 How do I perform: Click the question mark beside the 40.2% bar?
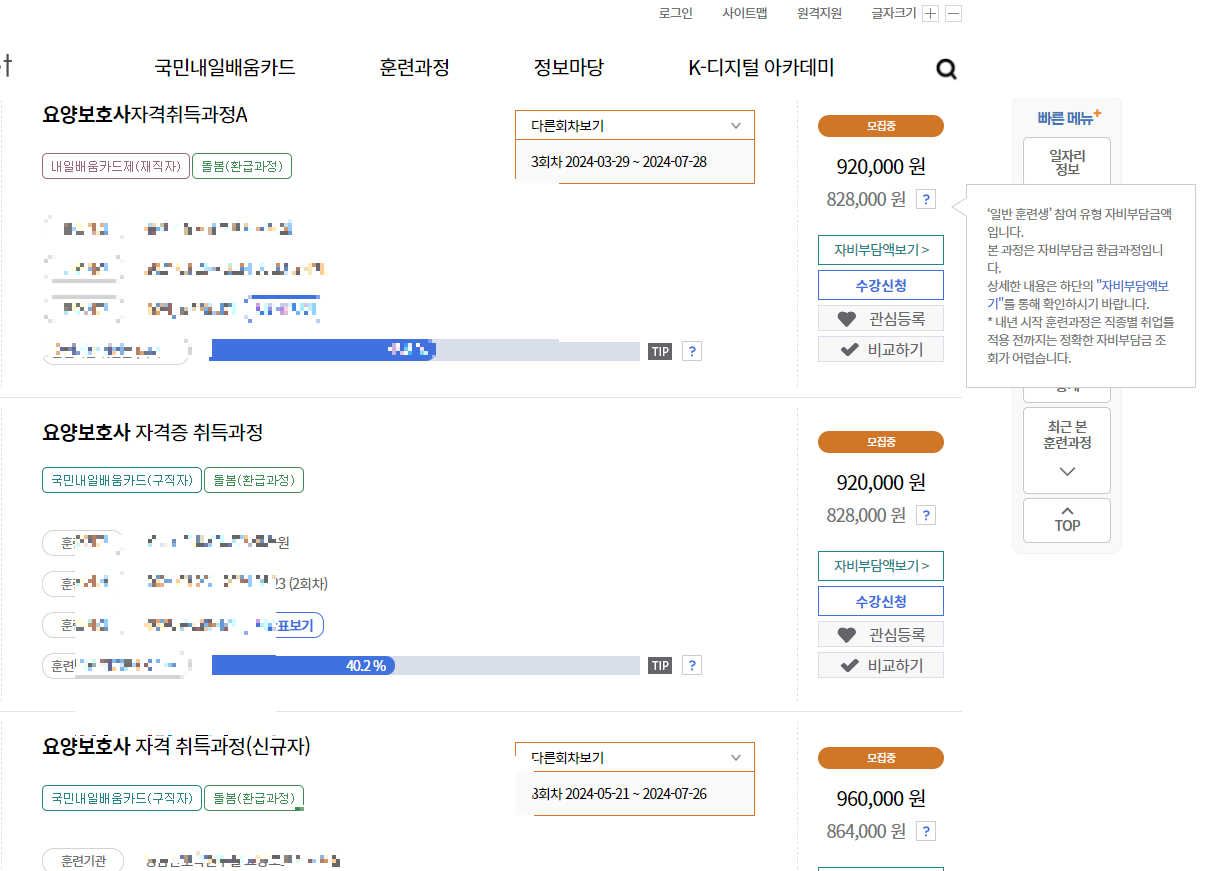point(691,664)
